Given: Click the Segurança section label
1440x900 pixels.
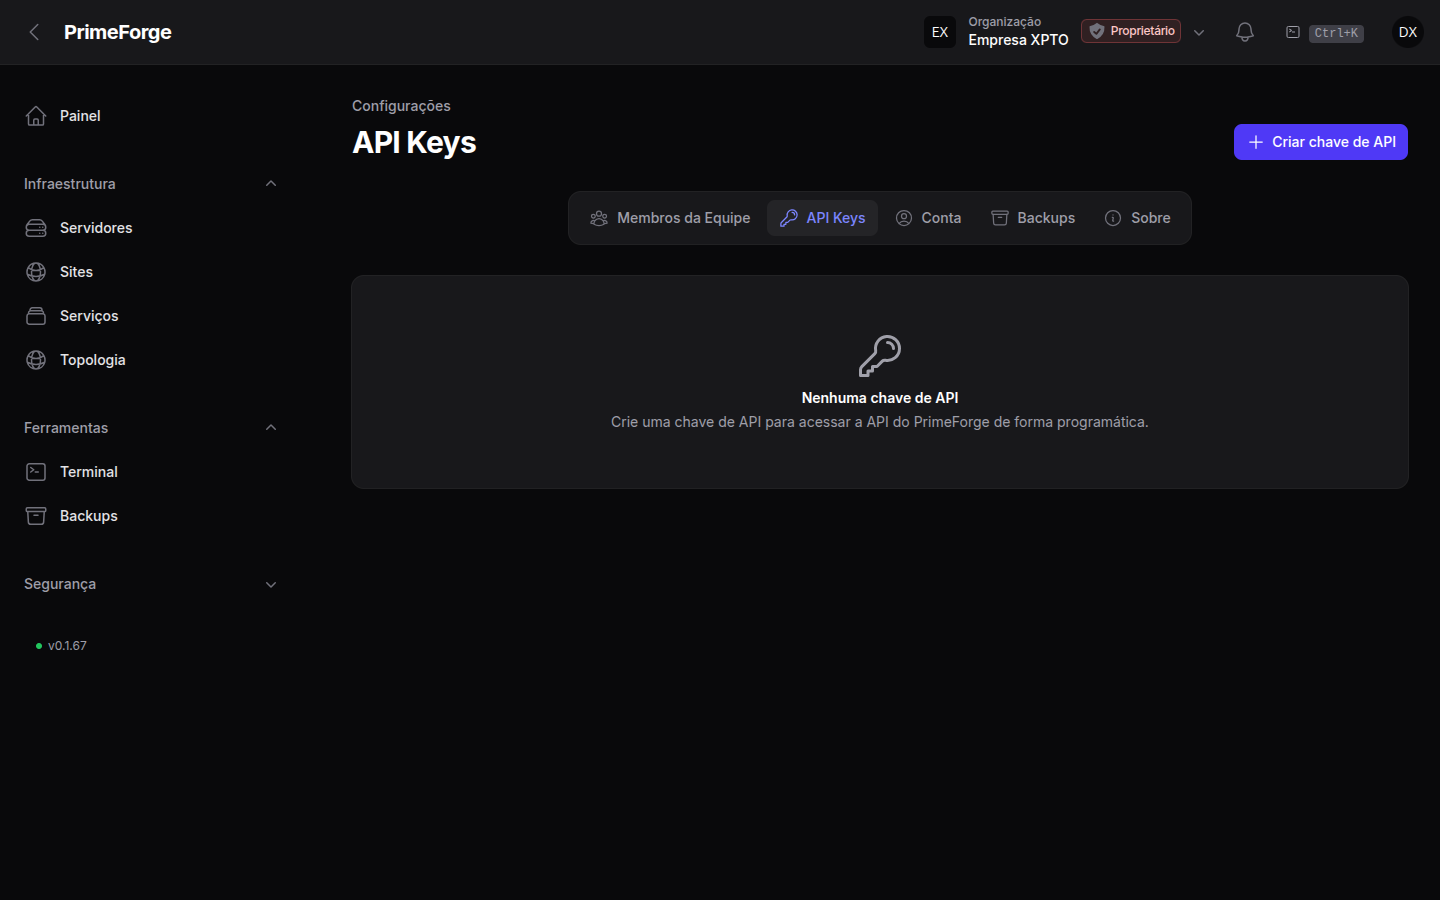Looking at the screenshot, I should point(60,584).
